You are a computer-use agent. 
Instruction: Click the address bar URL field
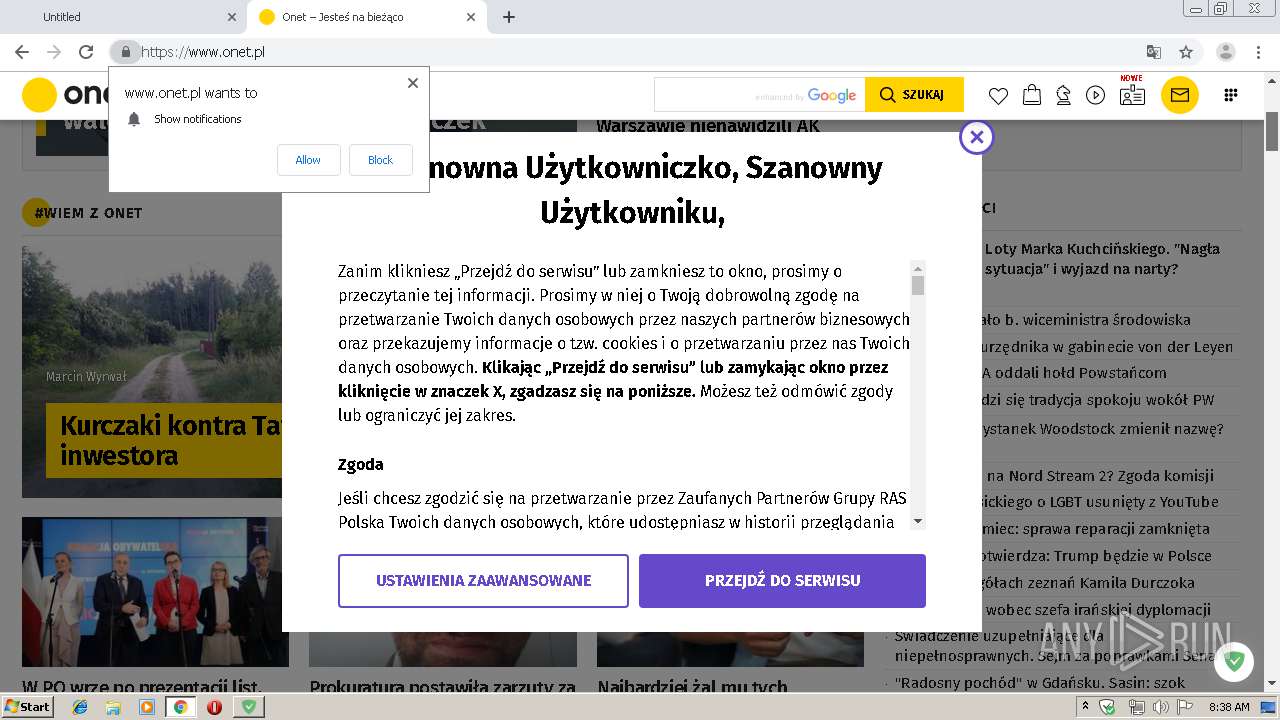click(640, 52)
